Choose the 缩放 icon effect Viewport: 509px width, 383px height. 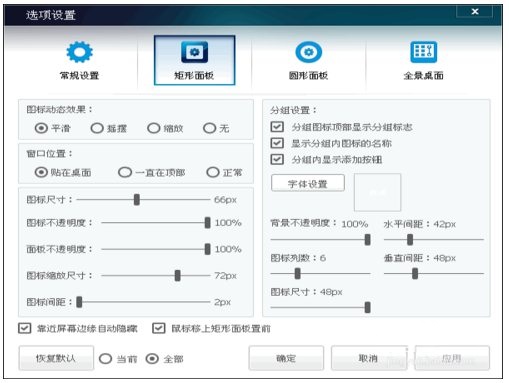click(x=154, y=128)
